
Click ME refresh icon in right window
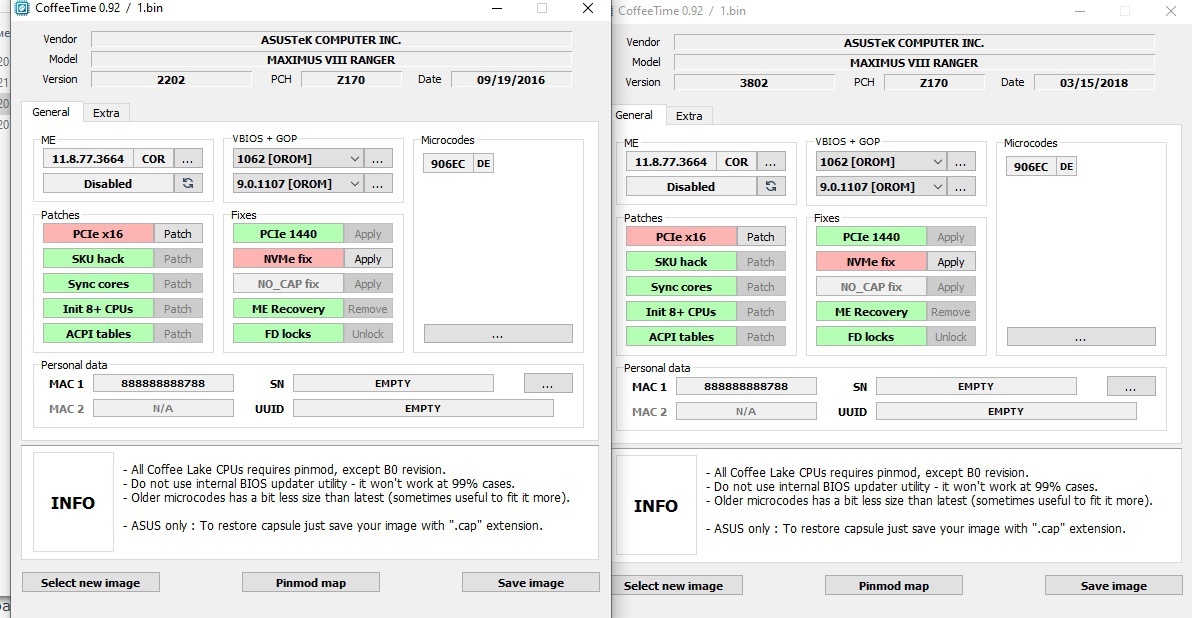(x=771, y=186)
